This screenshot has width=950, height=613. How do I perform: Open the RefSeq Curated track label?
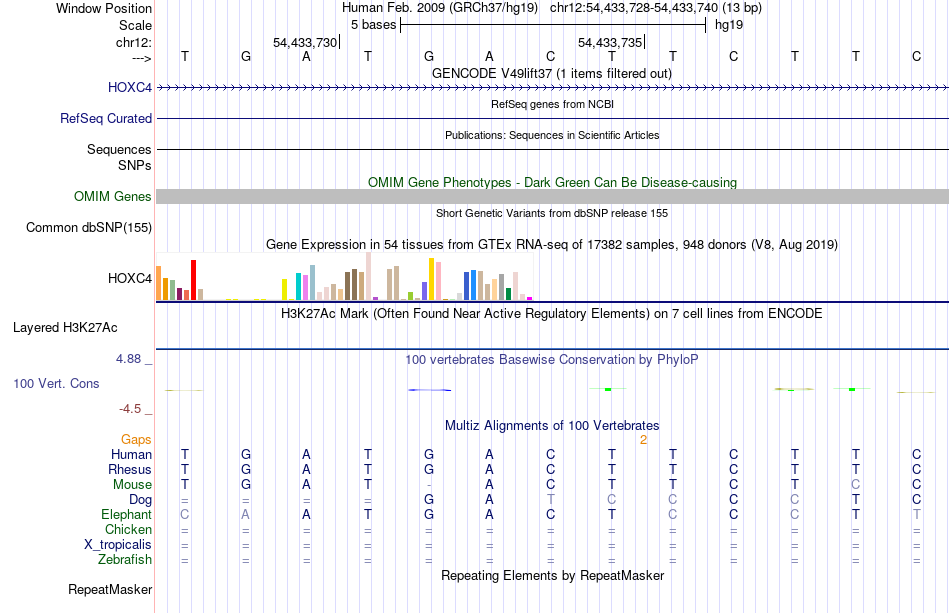[106, 118]
